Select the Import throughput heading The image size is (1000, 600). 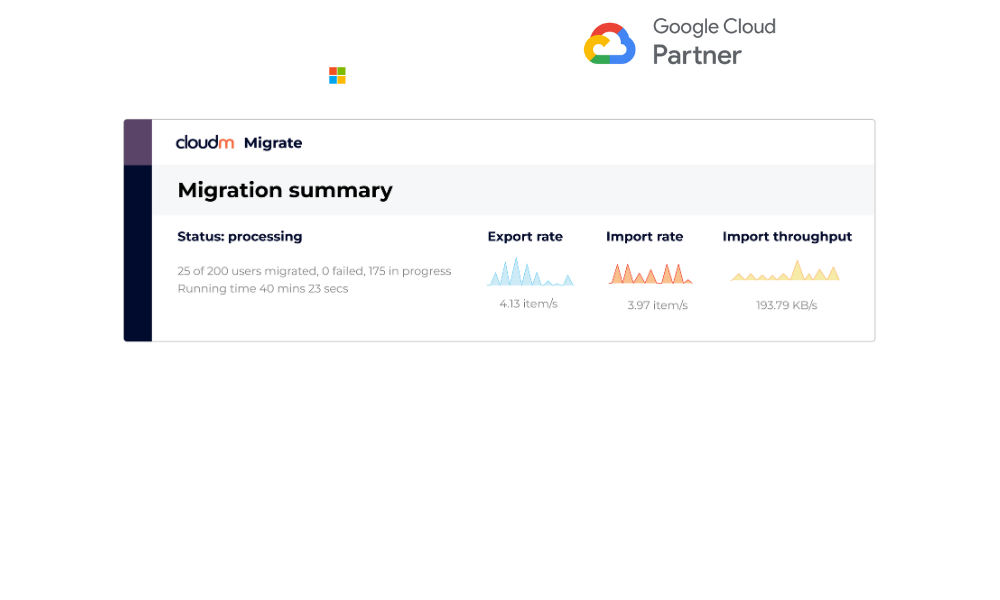tap(787, 237)
